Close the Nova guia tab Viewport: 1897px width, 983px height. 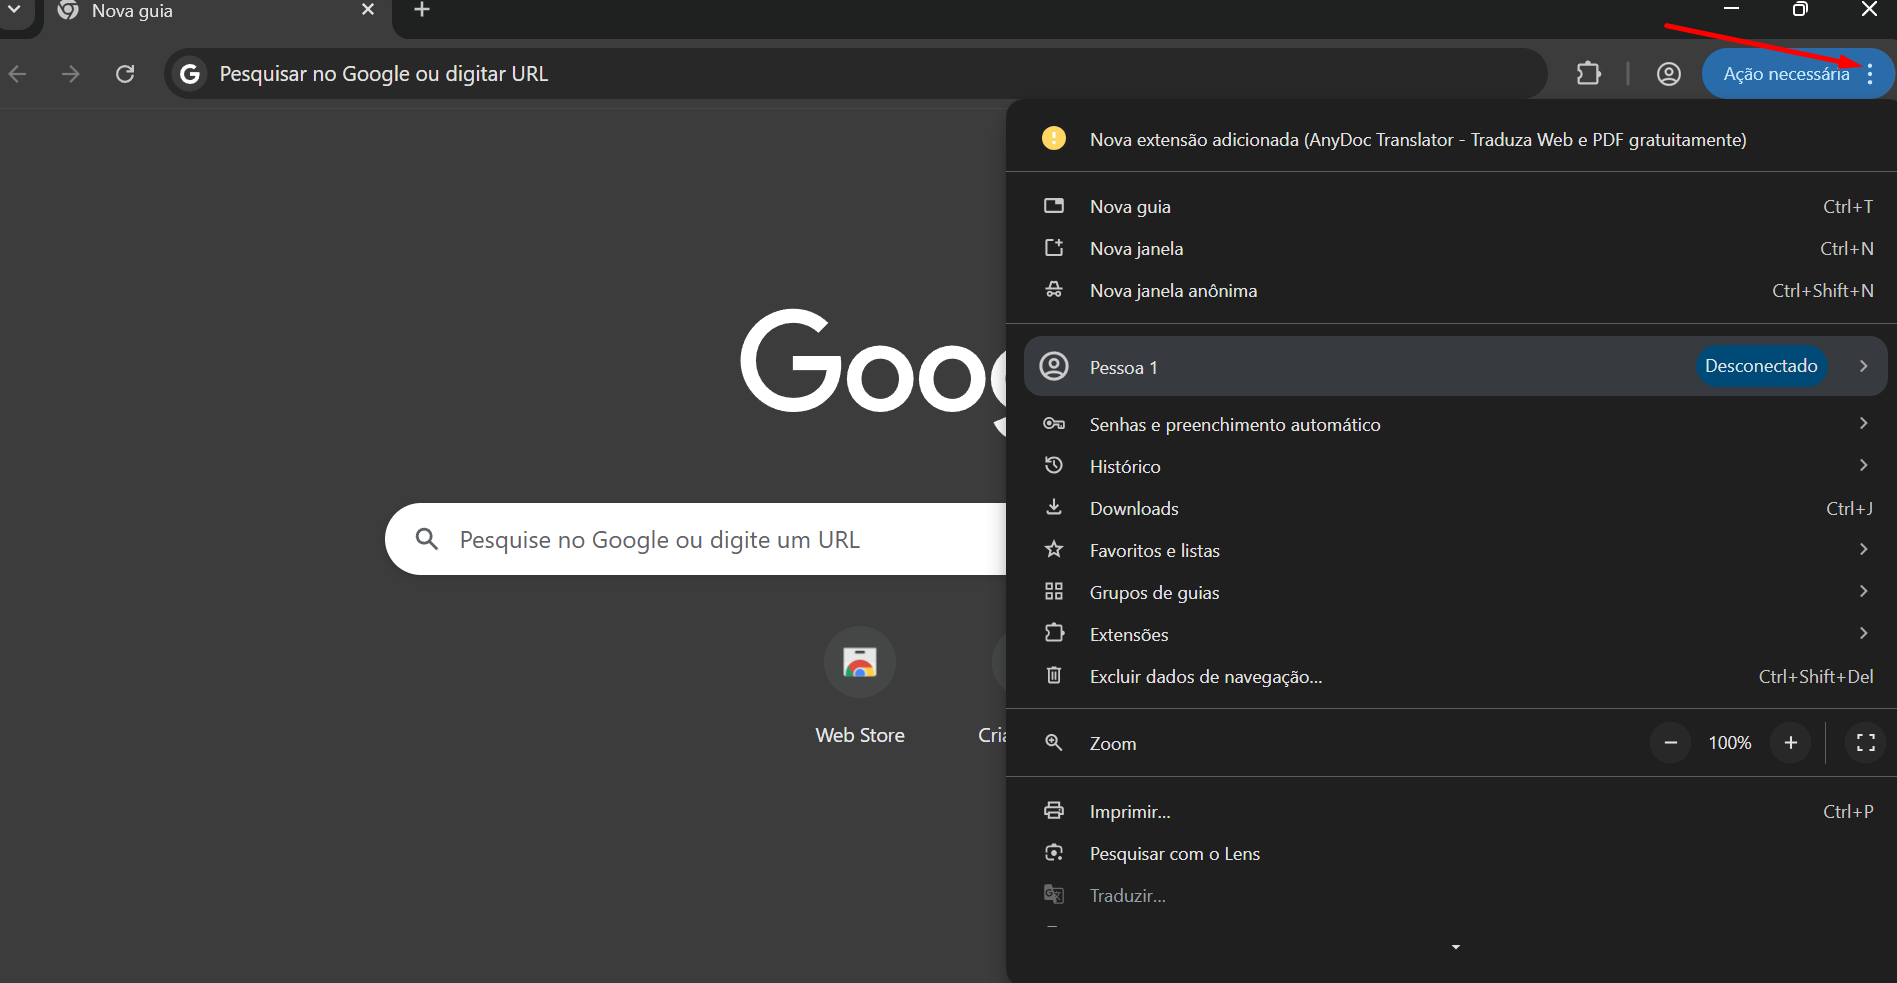point(368,10)
